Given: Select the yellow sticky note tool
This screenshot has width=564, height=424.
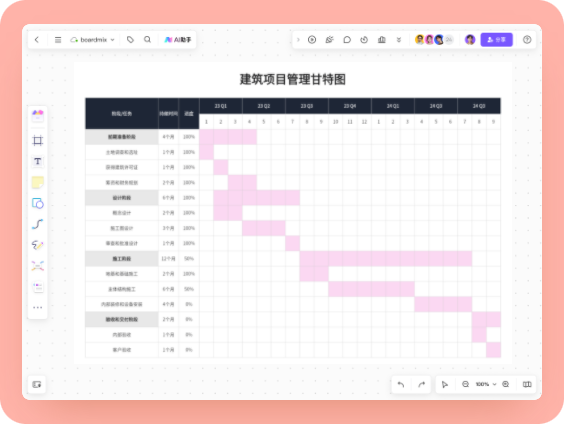Looking at the screenshot, I should coord(37,182).
